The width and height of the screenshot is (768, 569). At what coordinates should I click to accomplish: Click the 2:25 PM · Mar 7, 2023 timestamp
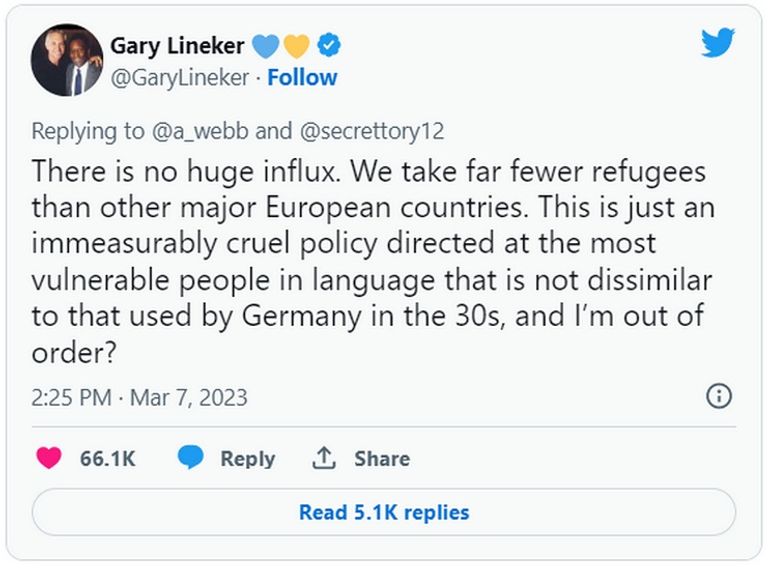point(139,397)
